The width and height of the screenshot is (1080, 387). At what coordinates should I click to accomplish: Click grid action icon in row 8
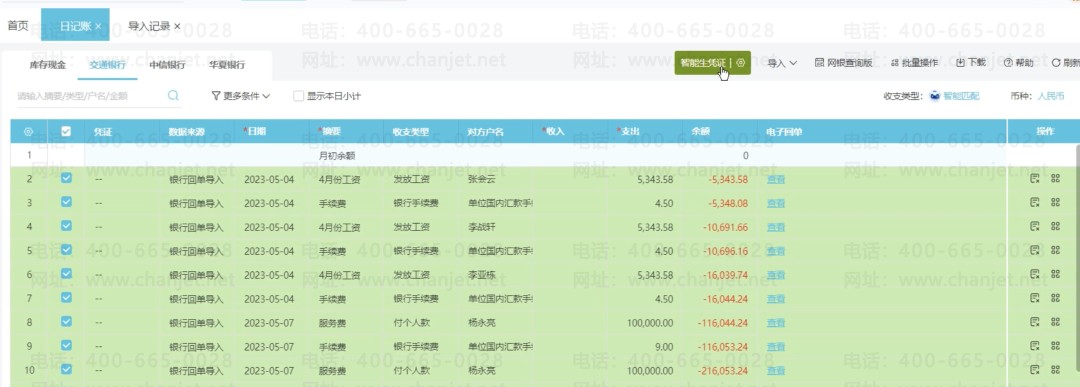tap(1055, 322)
